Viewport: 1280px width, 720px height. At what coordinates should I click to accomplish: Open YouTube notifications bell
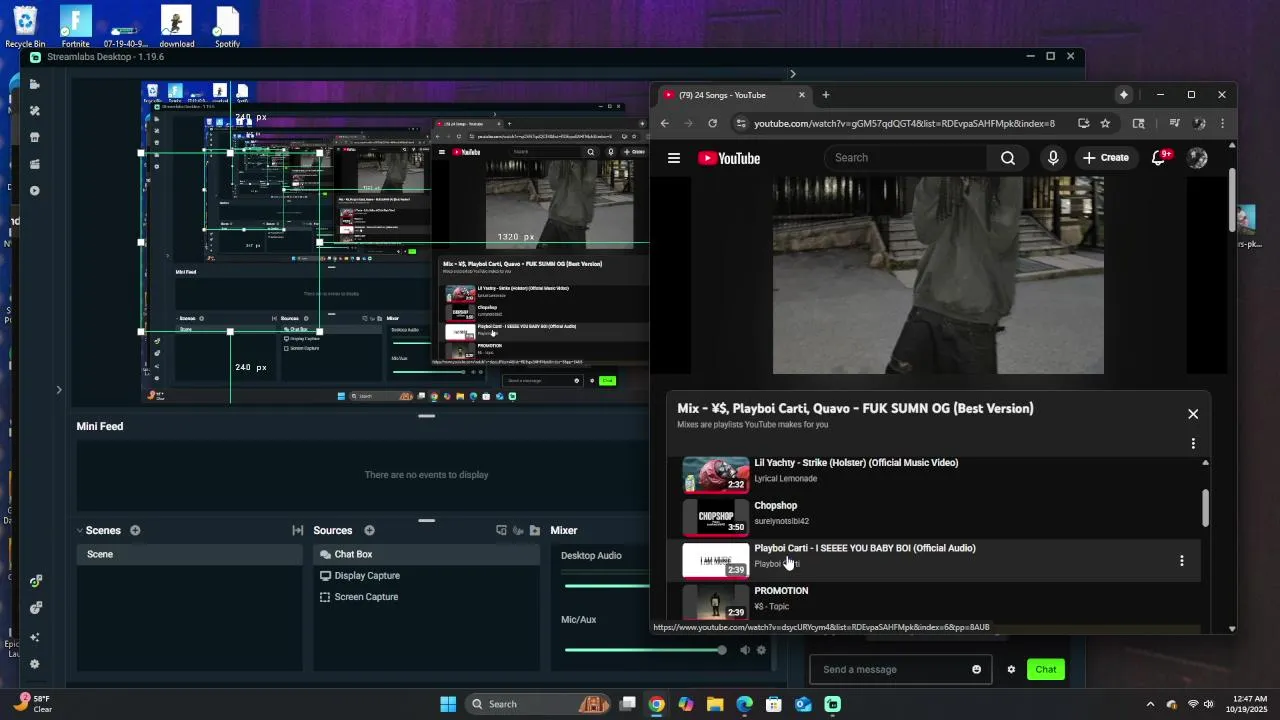pyautogui.click(x=1160, y=158)
